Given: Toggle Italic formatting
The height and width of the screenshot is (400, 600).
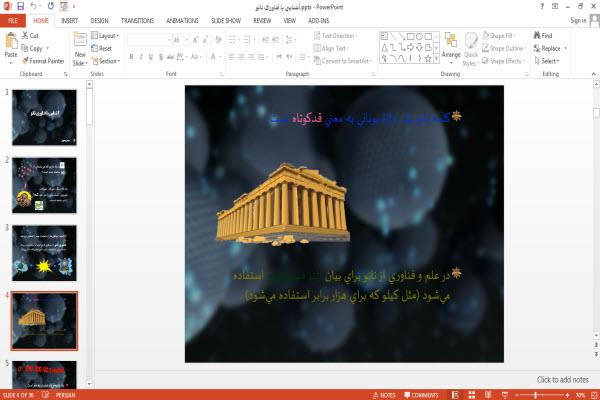Looking at the screenshot, I should point(141,57).
